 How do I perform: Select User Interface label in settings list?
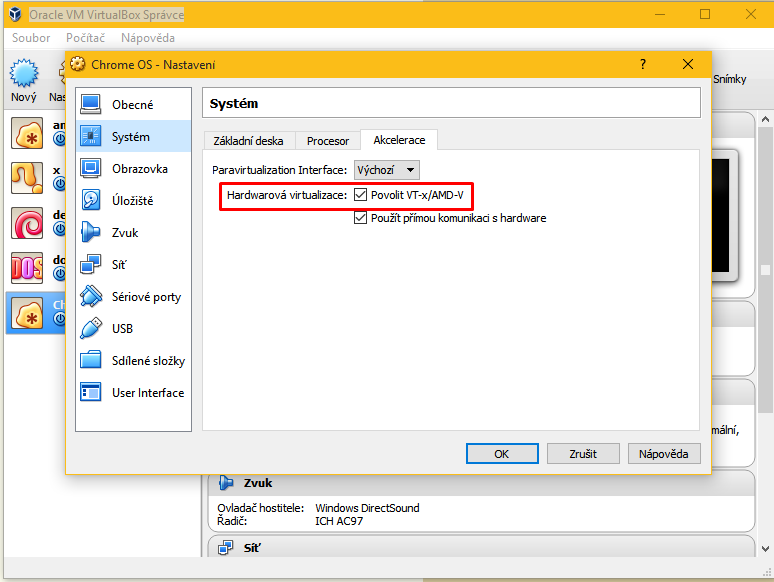click(x=148, y=393)
